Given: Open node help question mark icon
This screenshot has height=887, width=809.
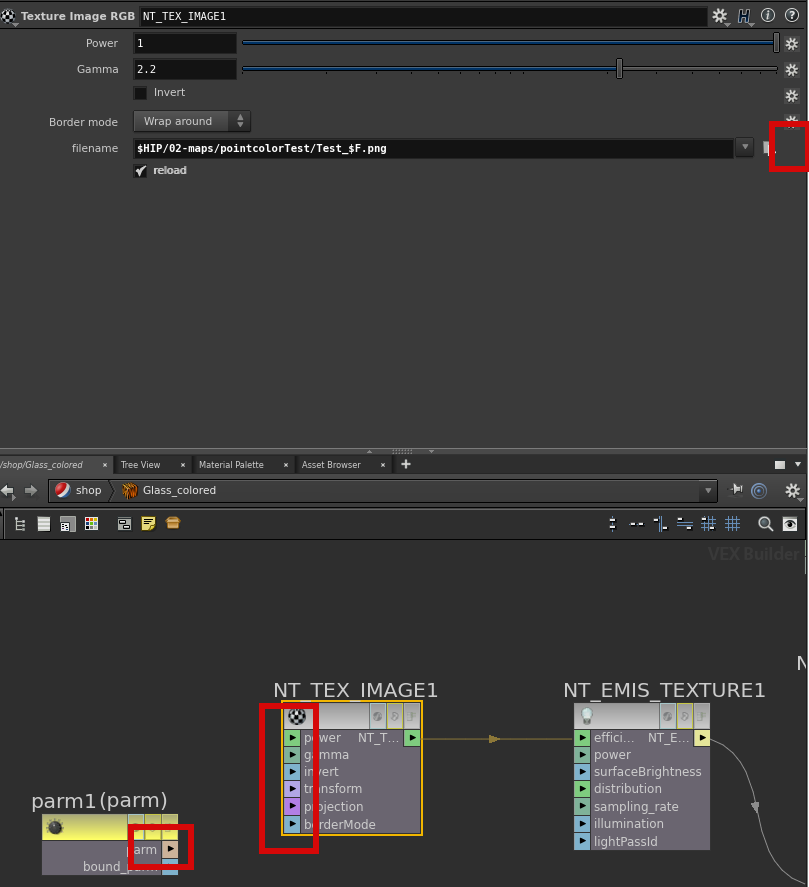Looking at the screenshot, I should coord(792,15).
